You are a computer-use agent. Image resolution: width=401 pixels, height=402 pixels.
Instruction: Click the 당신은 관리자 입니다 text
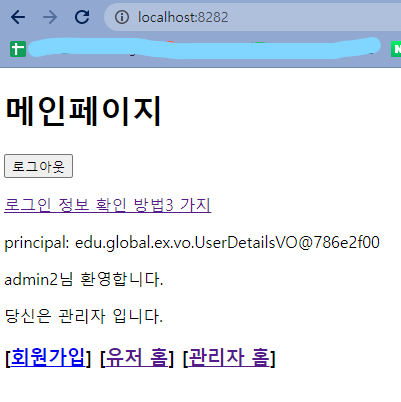pos(84,316)
